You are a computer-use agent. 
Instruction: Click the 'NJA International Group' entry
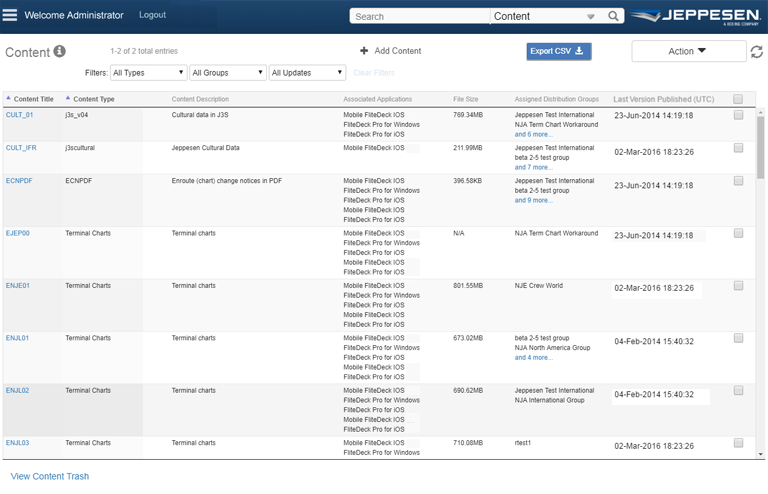(x=549, y=400)
